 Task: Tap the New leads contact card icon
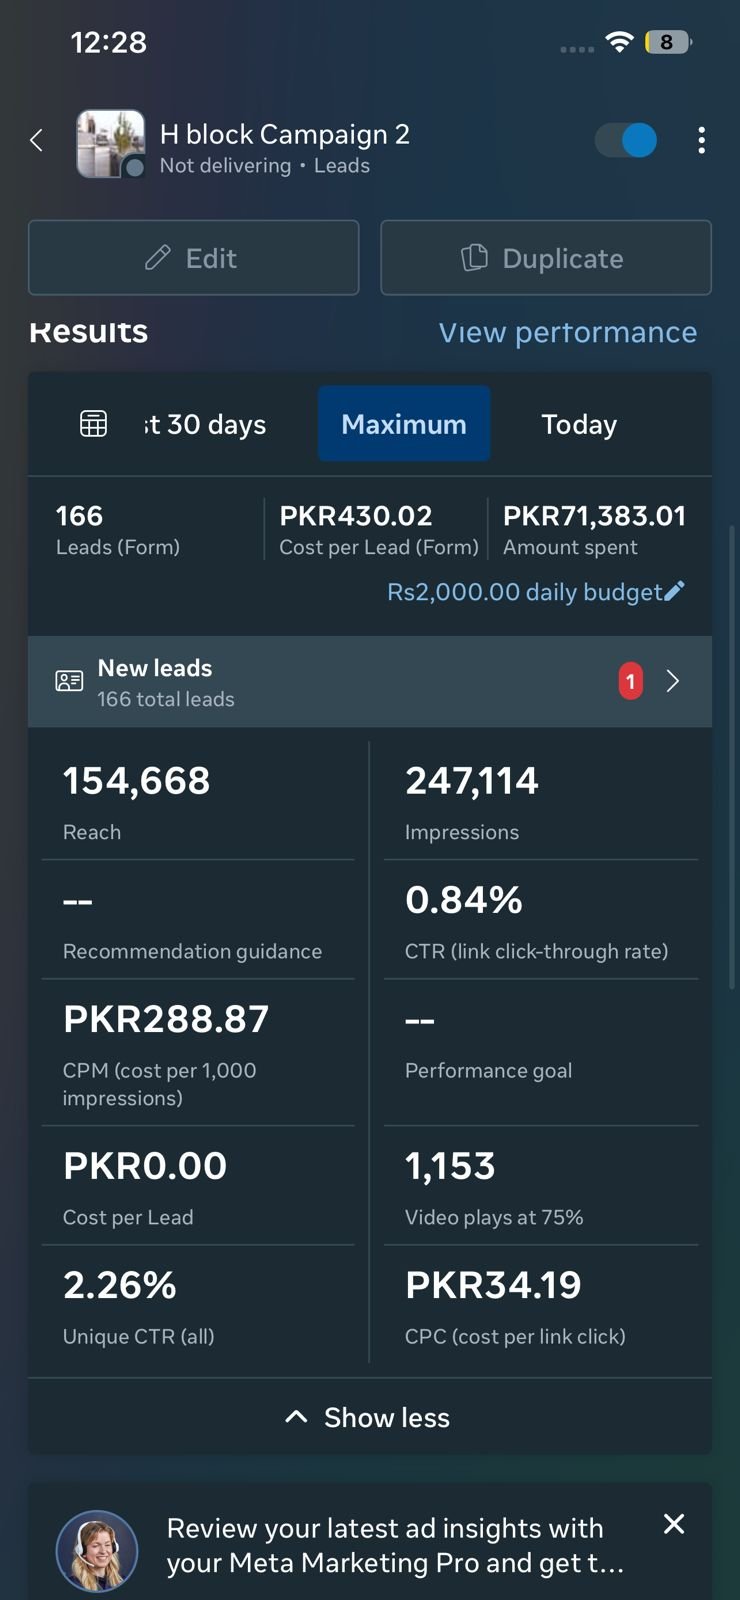pos(69,682)
